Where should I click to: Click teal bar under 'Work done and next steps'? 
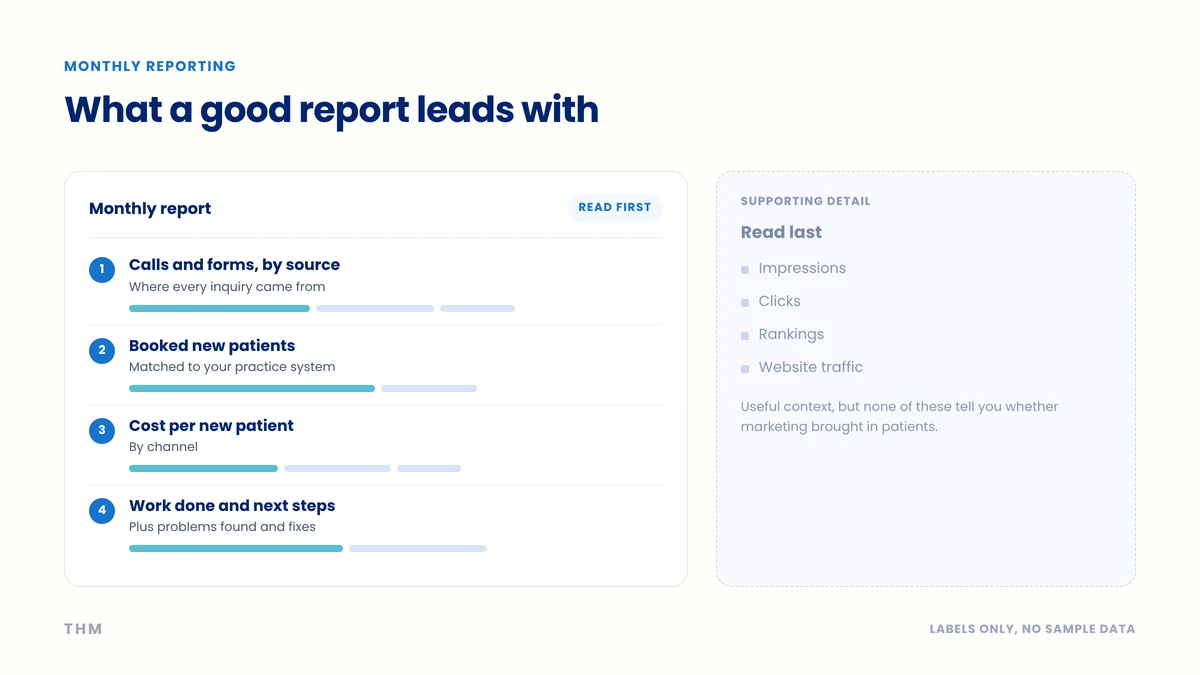click(236, 548)
